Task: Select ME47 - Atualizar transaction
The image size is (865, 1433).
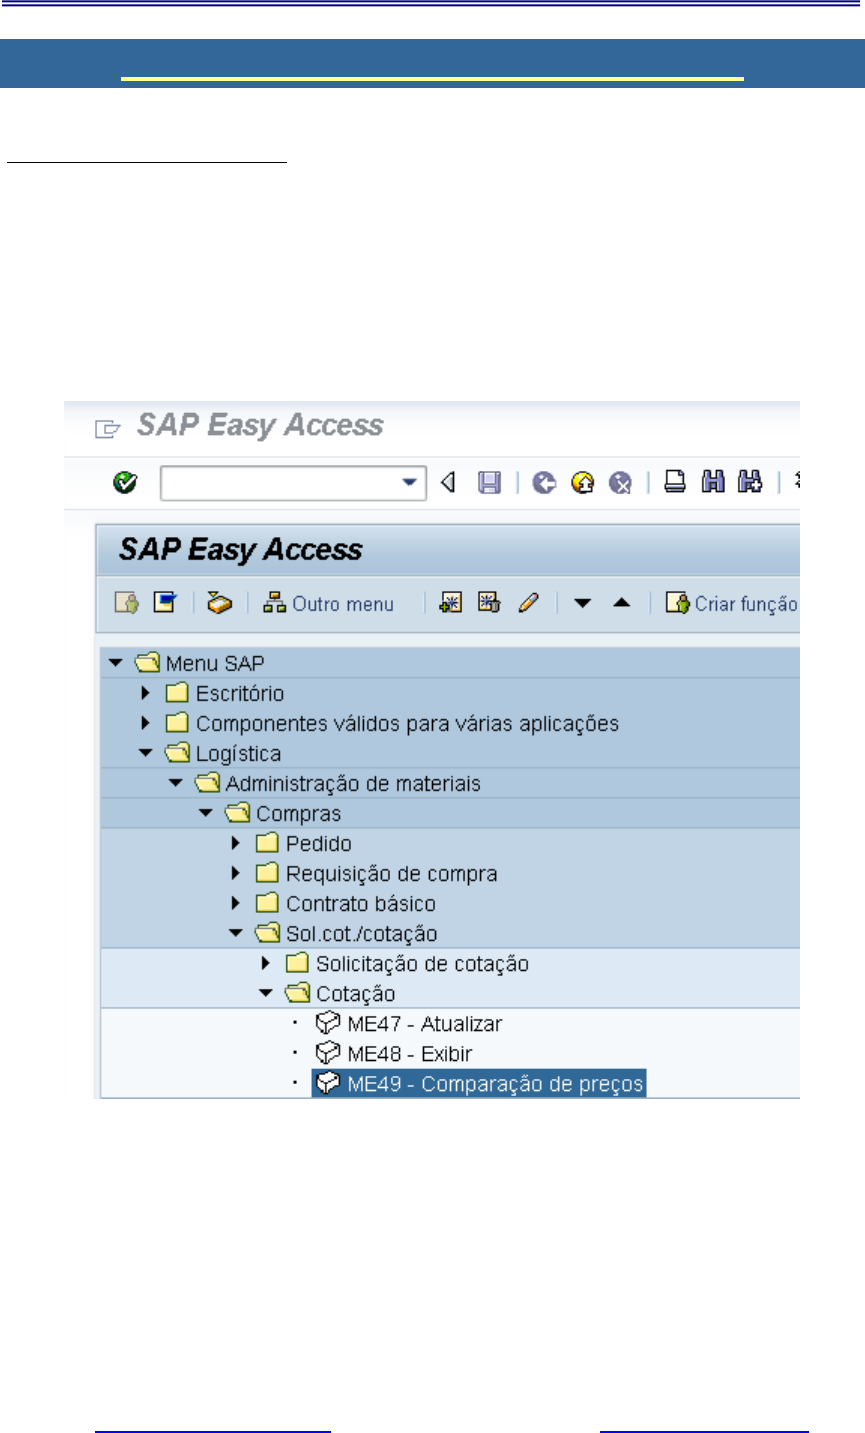Action: click(424, 1023)
